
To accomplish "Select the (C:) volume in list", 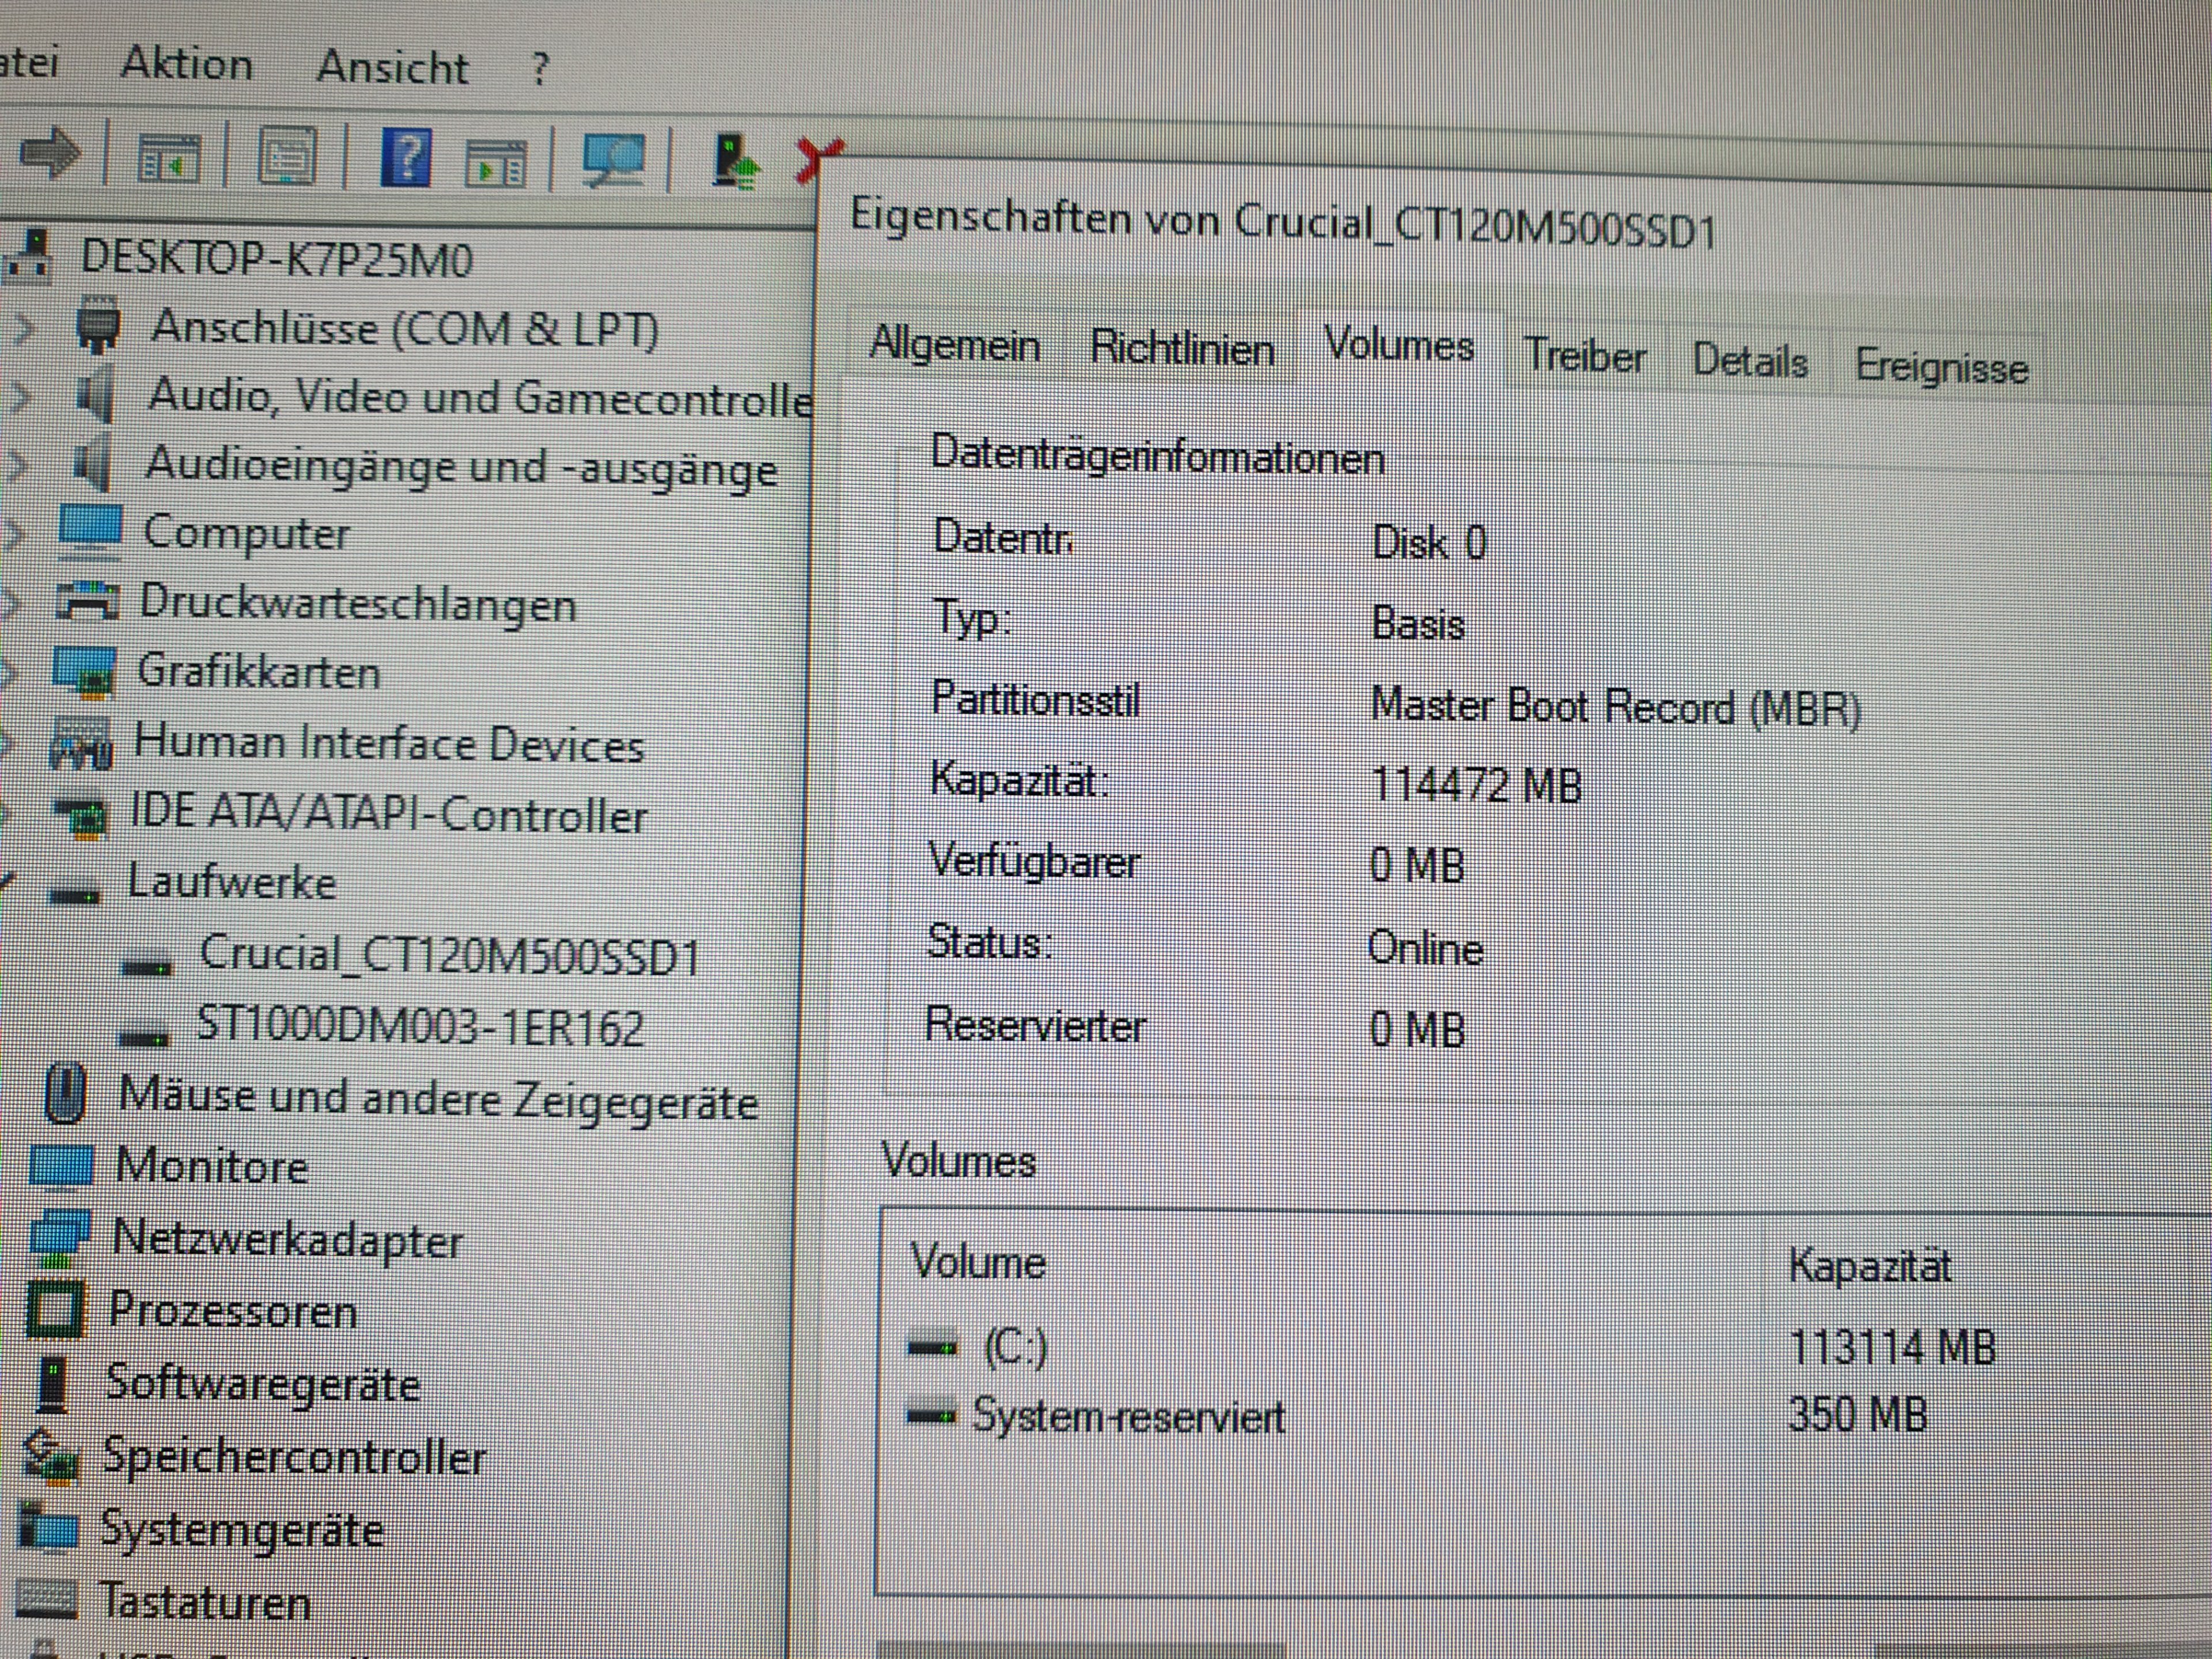I will [x=1015, y=1348].
